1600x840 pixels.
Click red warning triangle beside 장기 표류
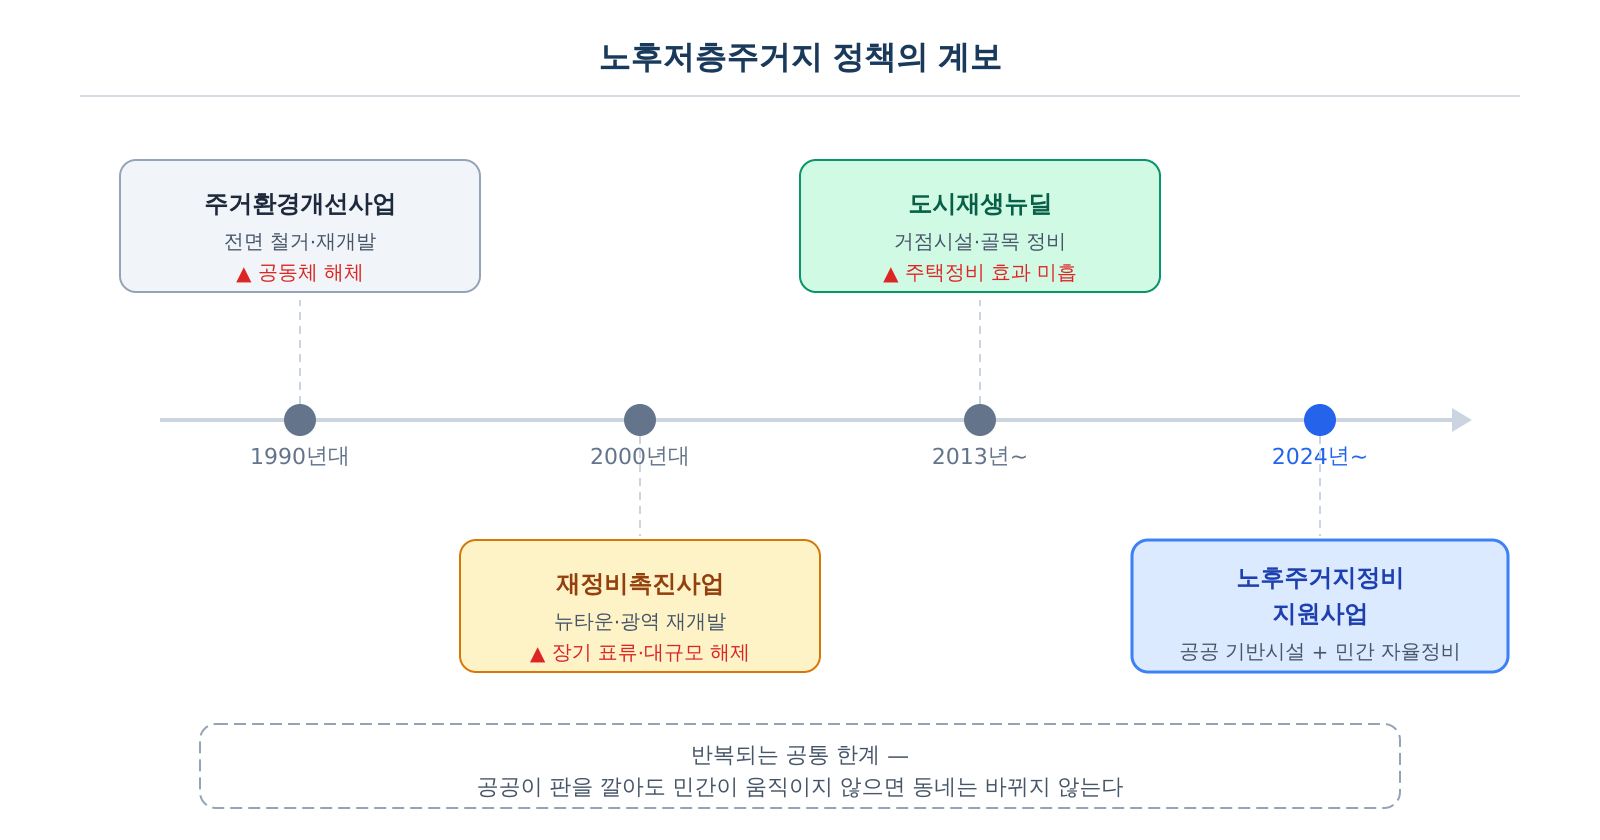538,654
